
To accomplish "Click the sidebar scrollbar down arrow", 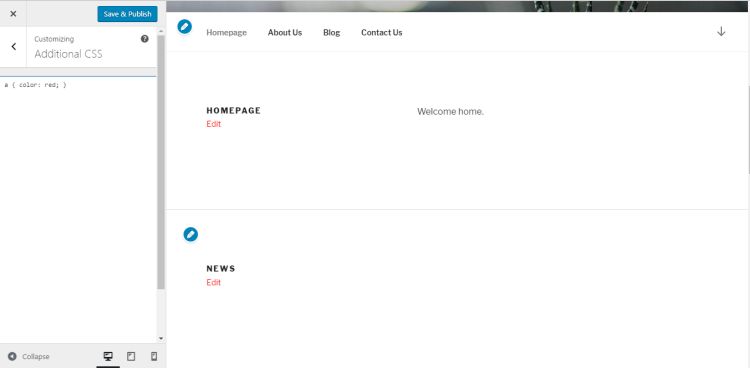I will tap(161, 338).
